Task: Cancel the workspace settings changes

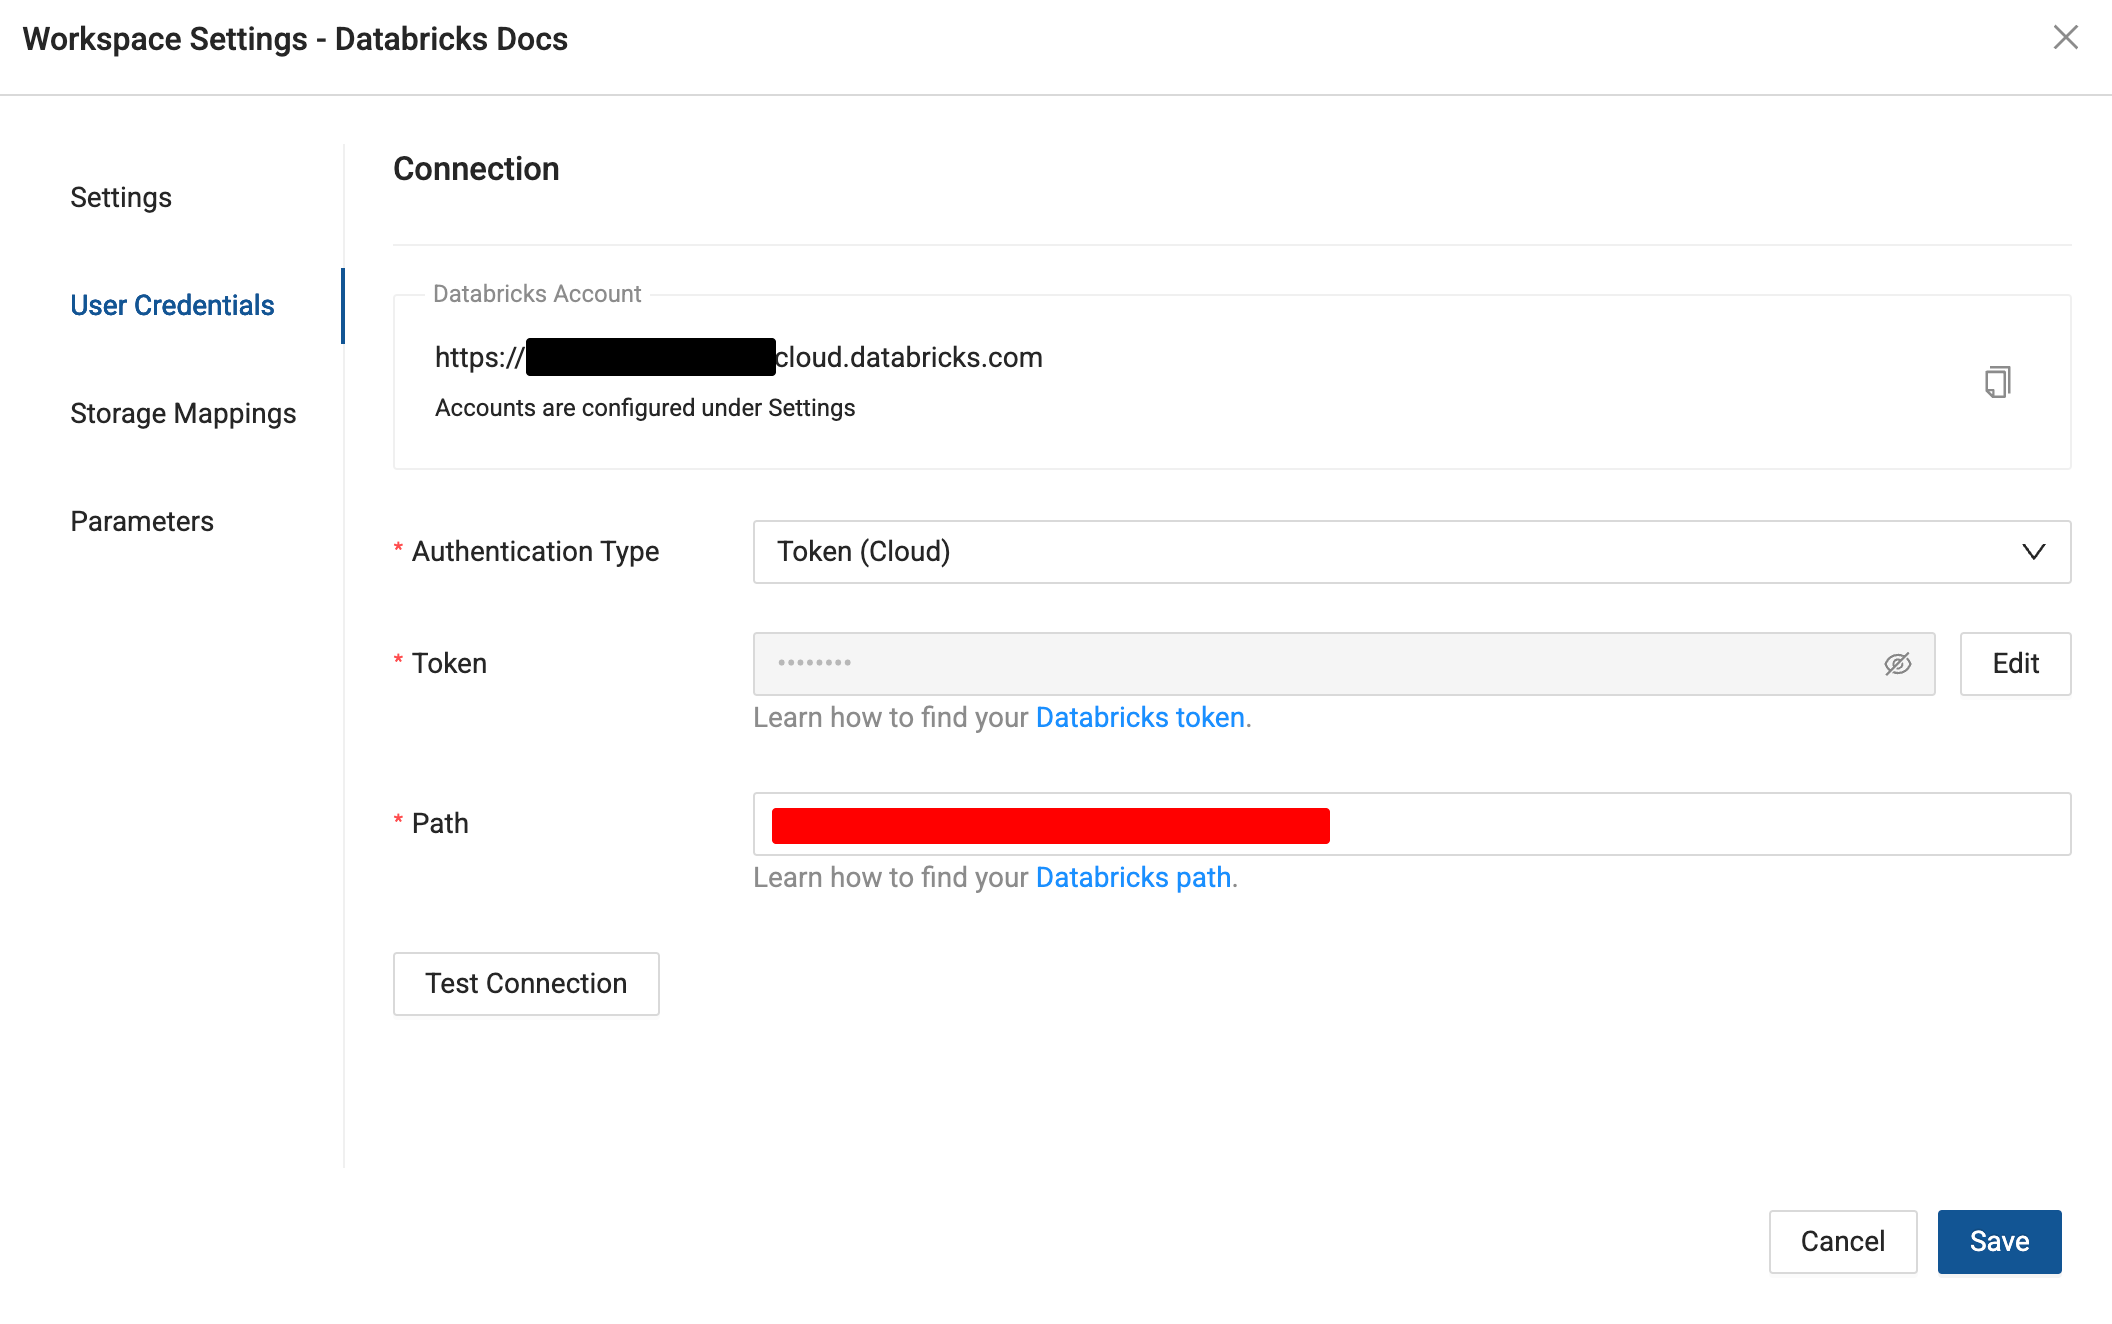Action: coord(1842,1242)
